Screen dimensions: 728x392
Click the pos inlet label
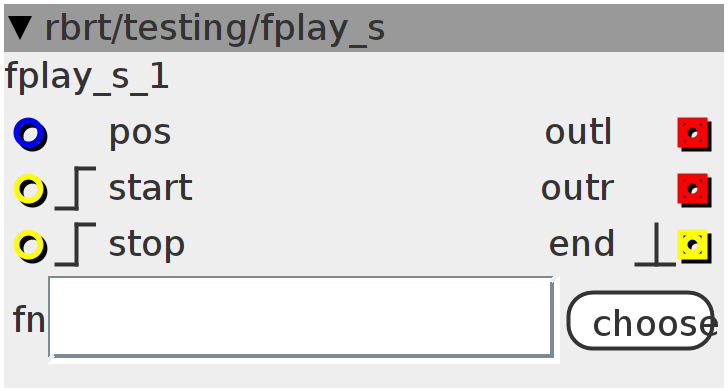click(x=140, y=134)
